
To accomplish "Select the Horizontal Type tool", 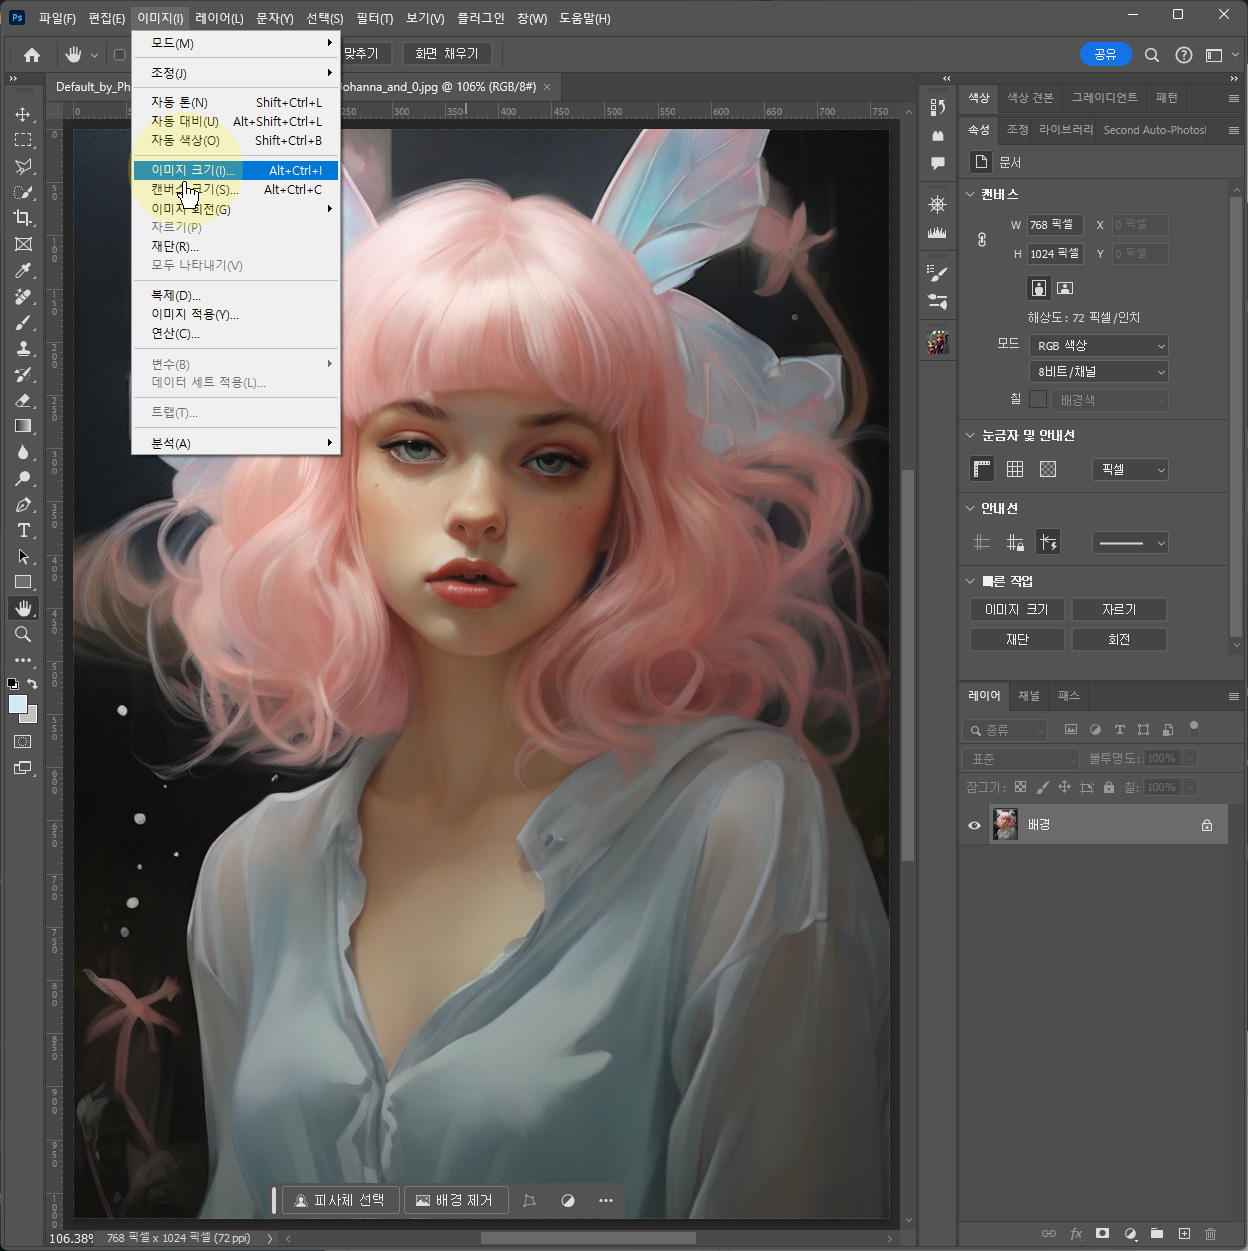I will 23,530.
